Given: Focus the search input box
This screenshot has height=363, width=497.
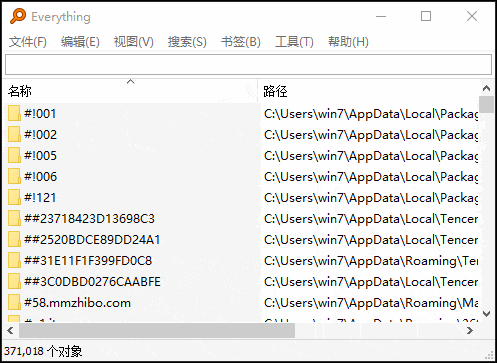Looking at the screenshot, I should [248, 64].
